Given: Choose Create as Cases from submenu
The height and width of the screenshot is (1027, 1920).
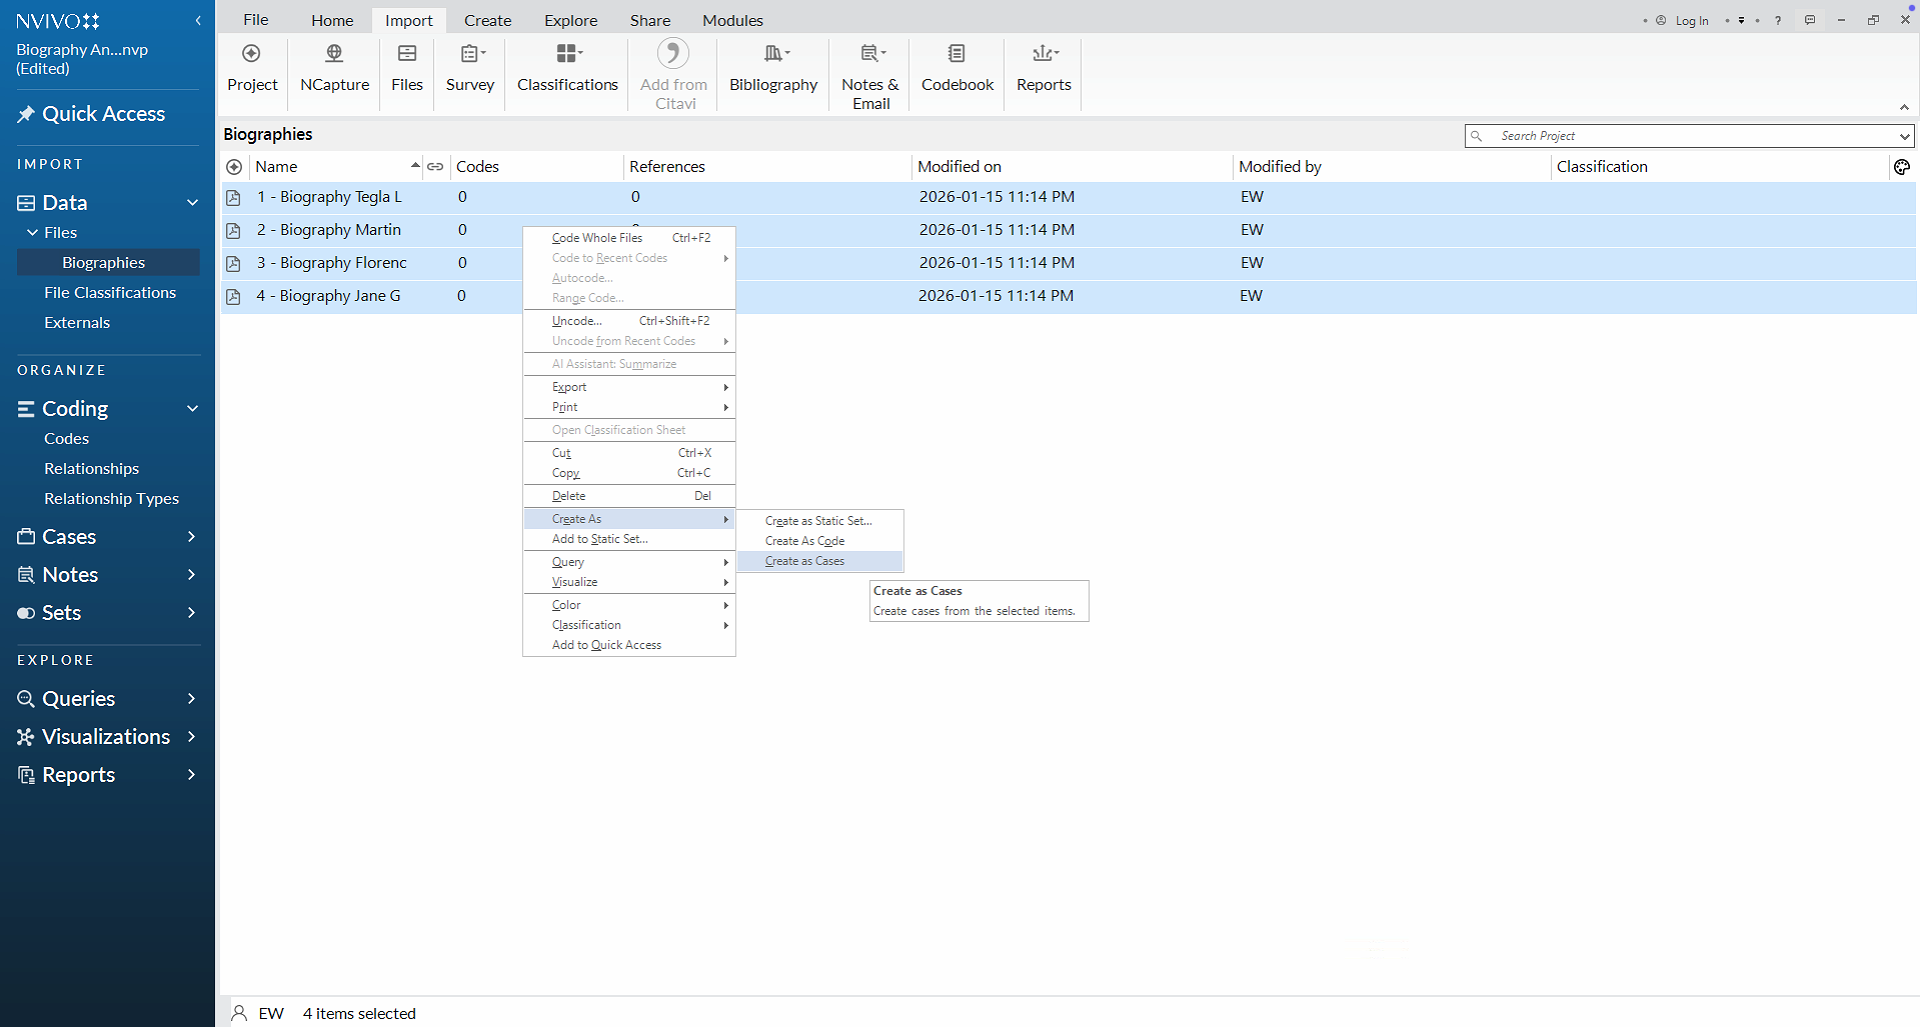Looking at the screenshot, I should 805,561.
